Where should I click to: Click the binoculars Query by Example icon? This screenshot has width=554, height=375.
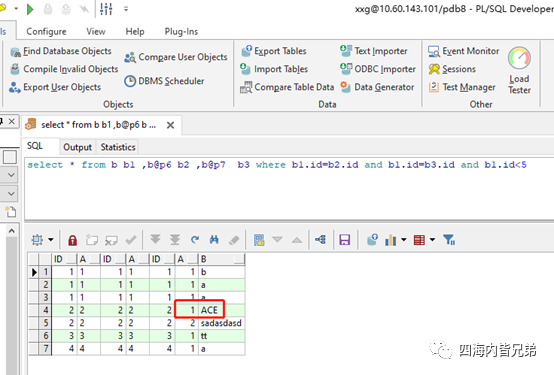[214, 240]
